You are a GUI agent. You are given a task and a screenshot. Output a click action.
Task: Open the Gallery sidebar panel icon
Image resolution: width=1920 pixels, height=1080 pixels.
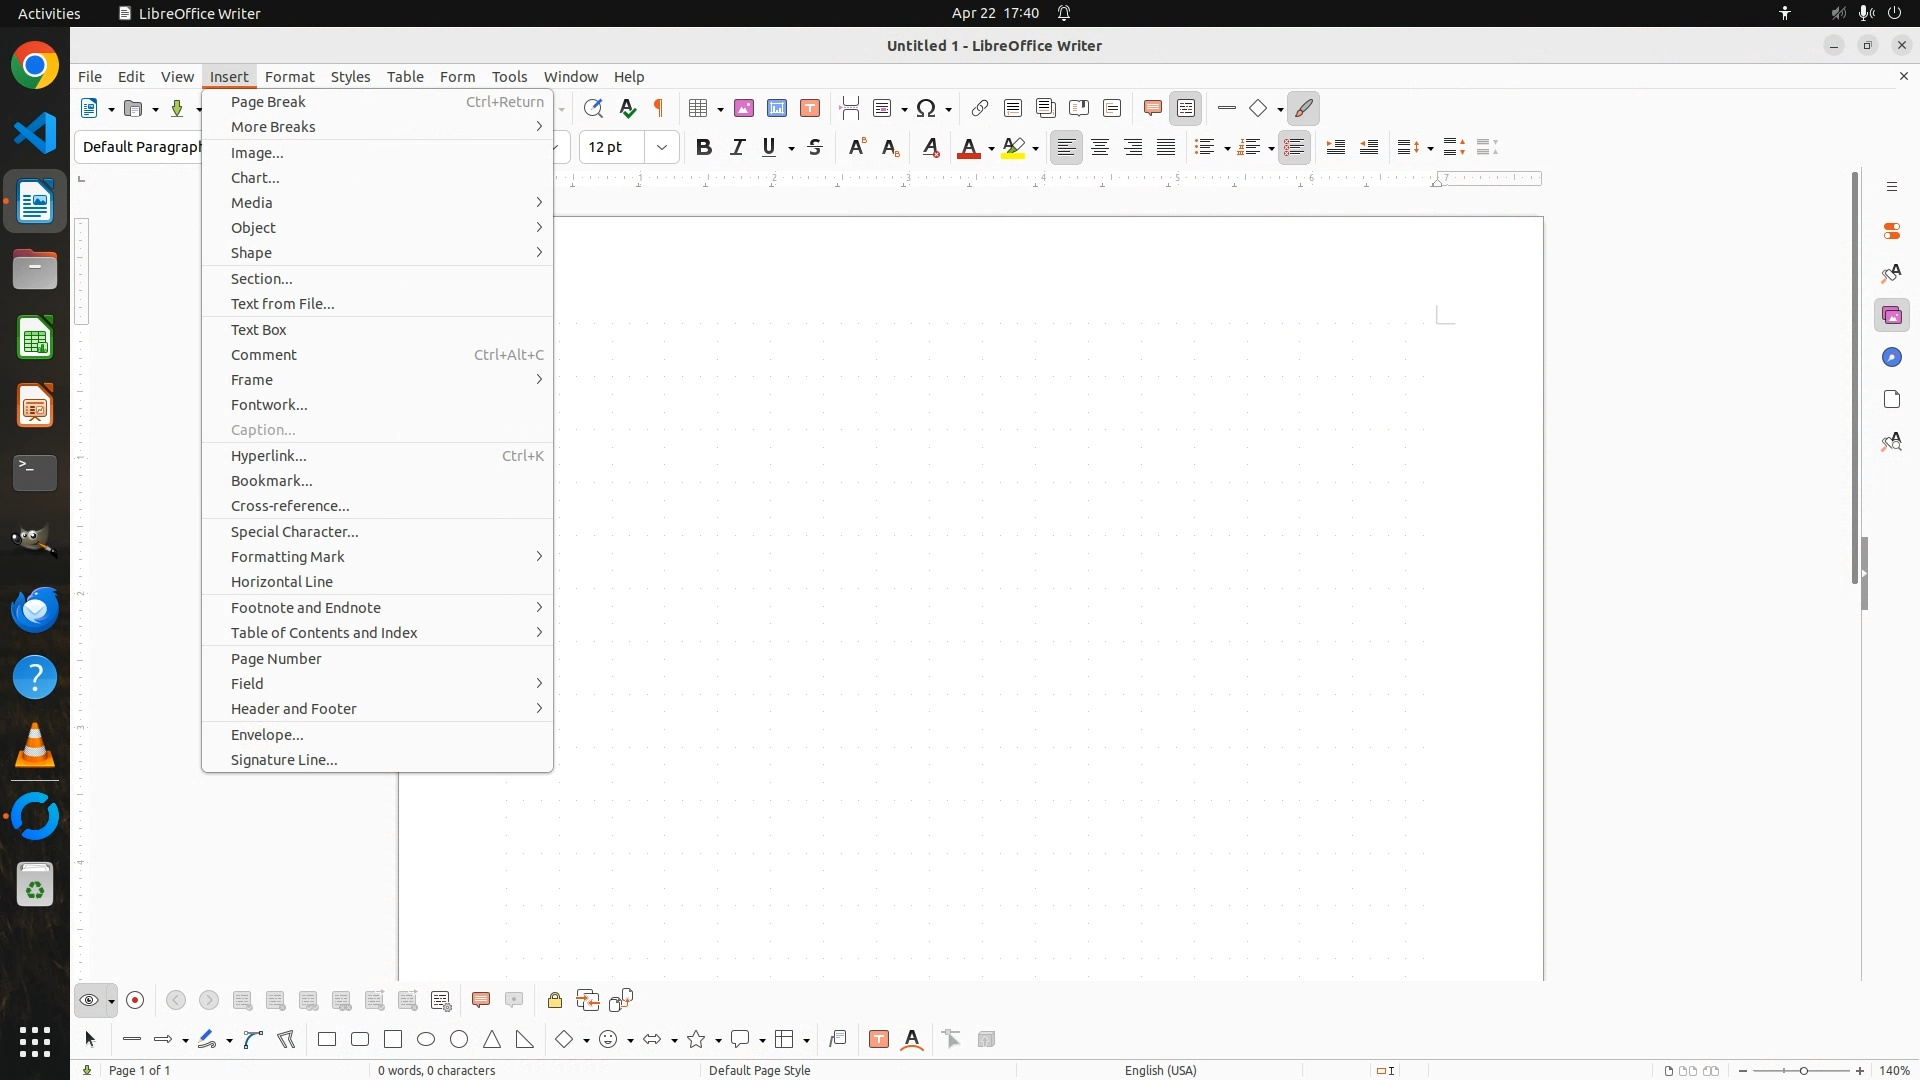click(1891, 315)
